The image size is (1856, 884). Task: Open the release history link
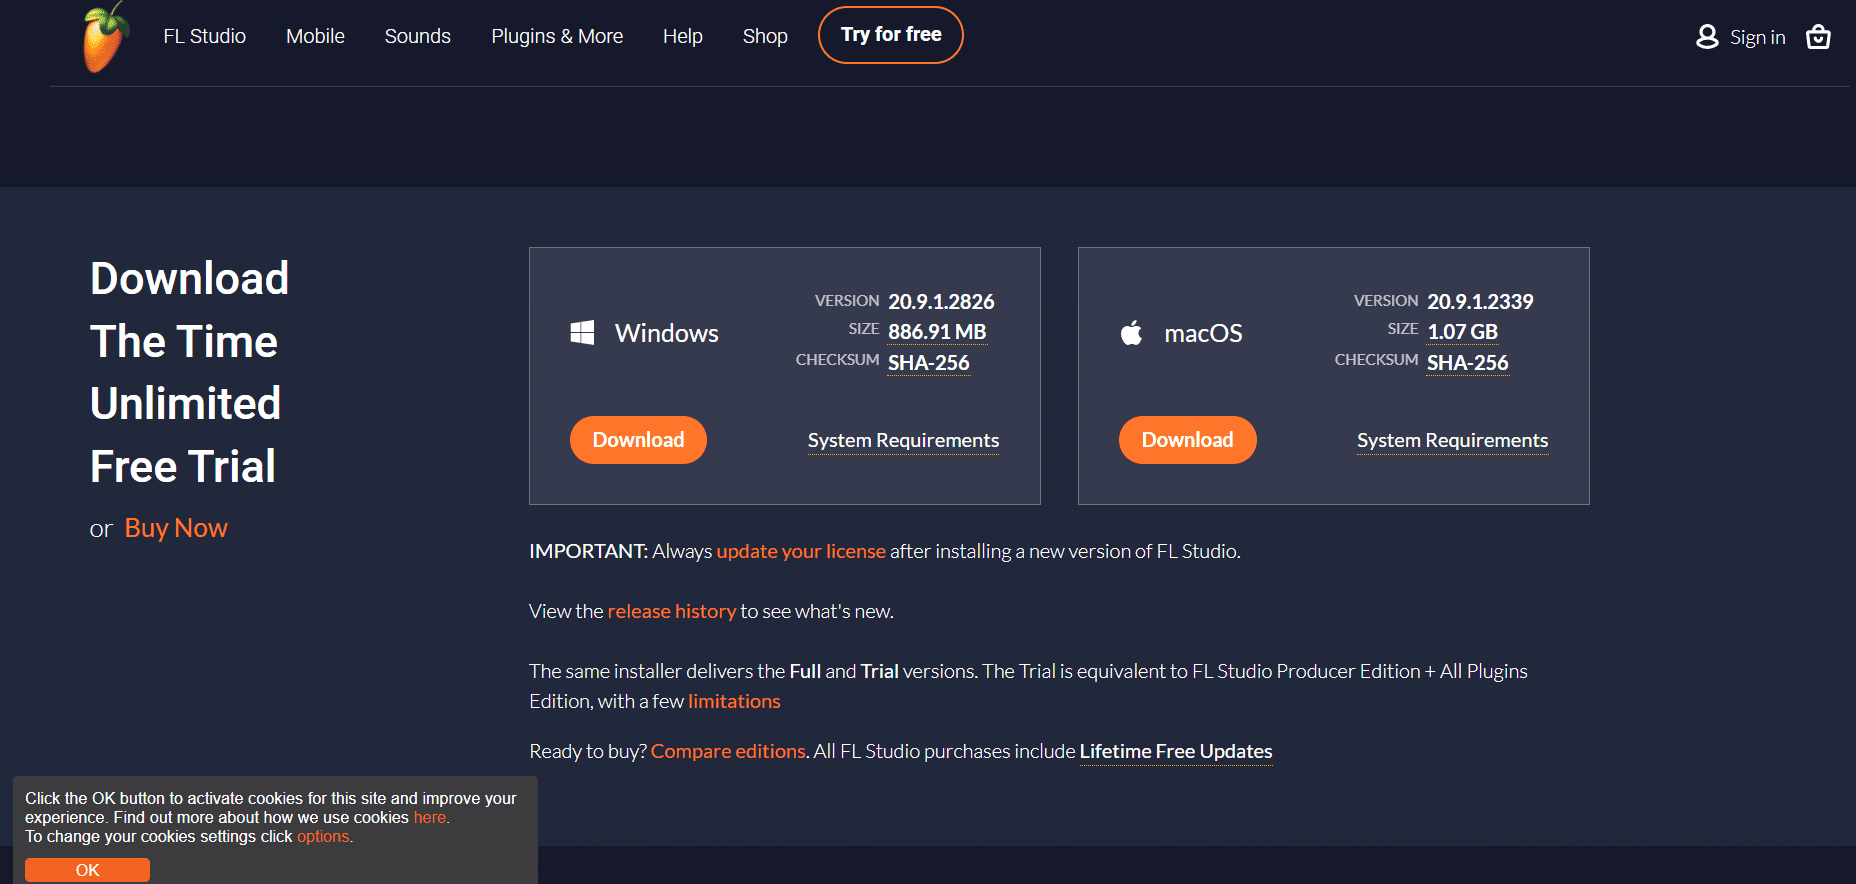coord(672,611)
